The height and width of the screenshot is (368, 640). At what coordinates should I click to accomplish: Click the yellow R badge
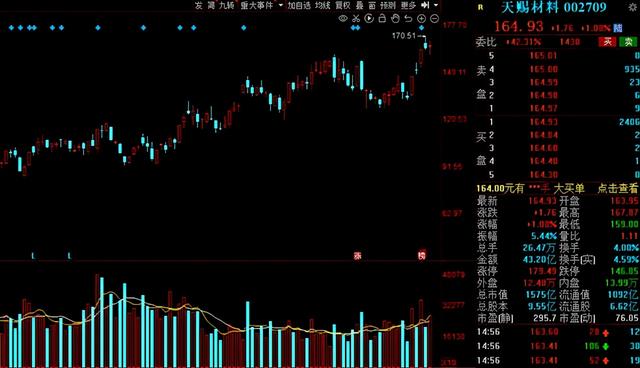coord(480,7)
